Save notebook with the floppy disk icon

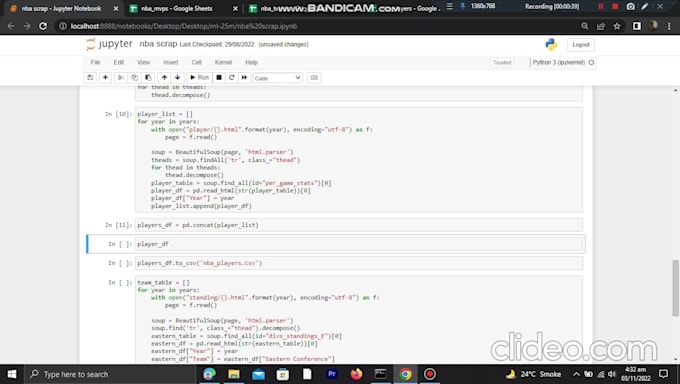[x=90, y=78]
